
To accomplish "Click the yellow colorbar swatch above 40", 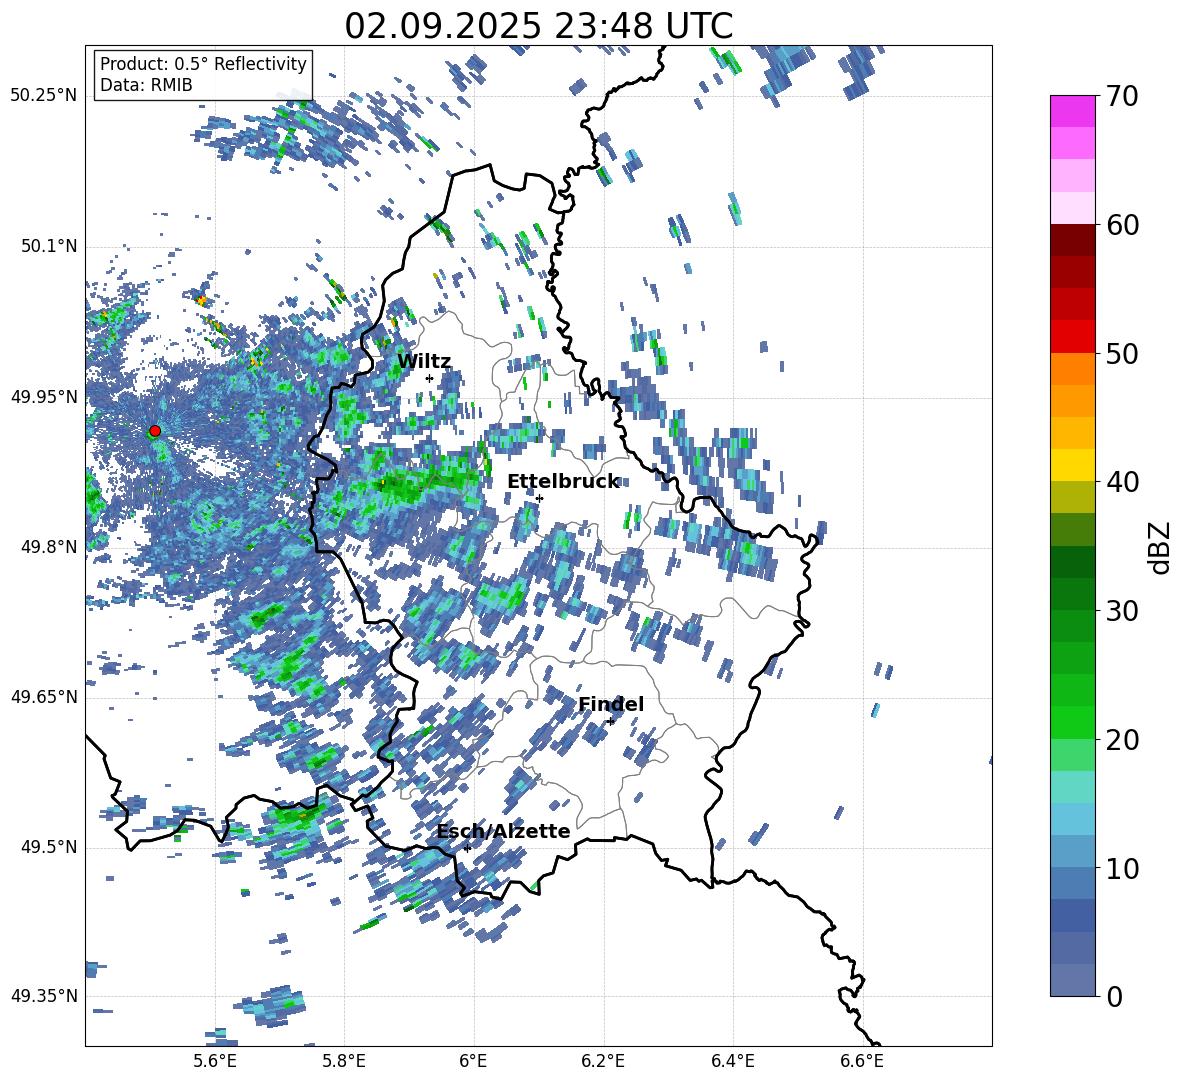I will point(1072,465).
